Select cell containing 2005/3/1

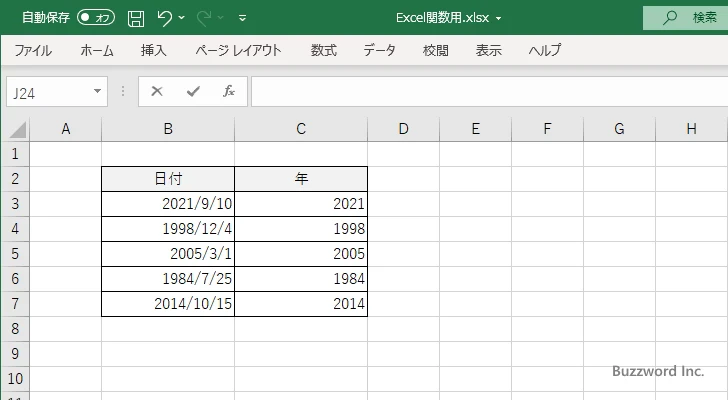click(168, 254)
